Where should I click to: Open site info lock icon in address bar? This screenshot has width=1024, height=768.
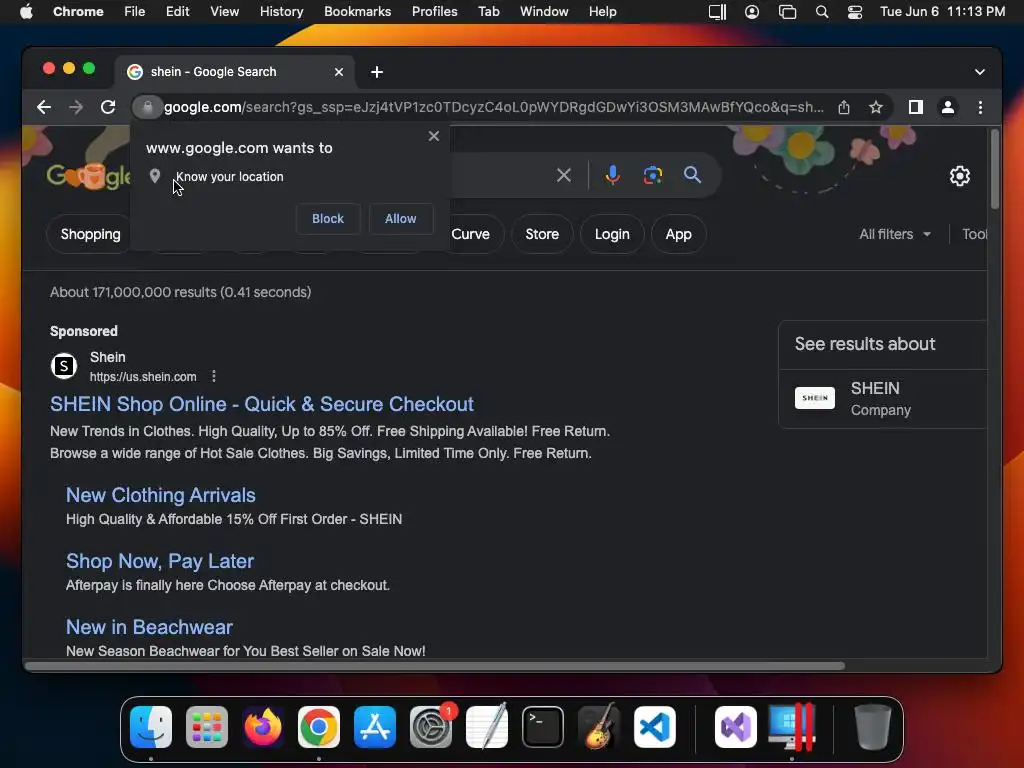pyautogui.click(x=148, y=107)
